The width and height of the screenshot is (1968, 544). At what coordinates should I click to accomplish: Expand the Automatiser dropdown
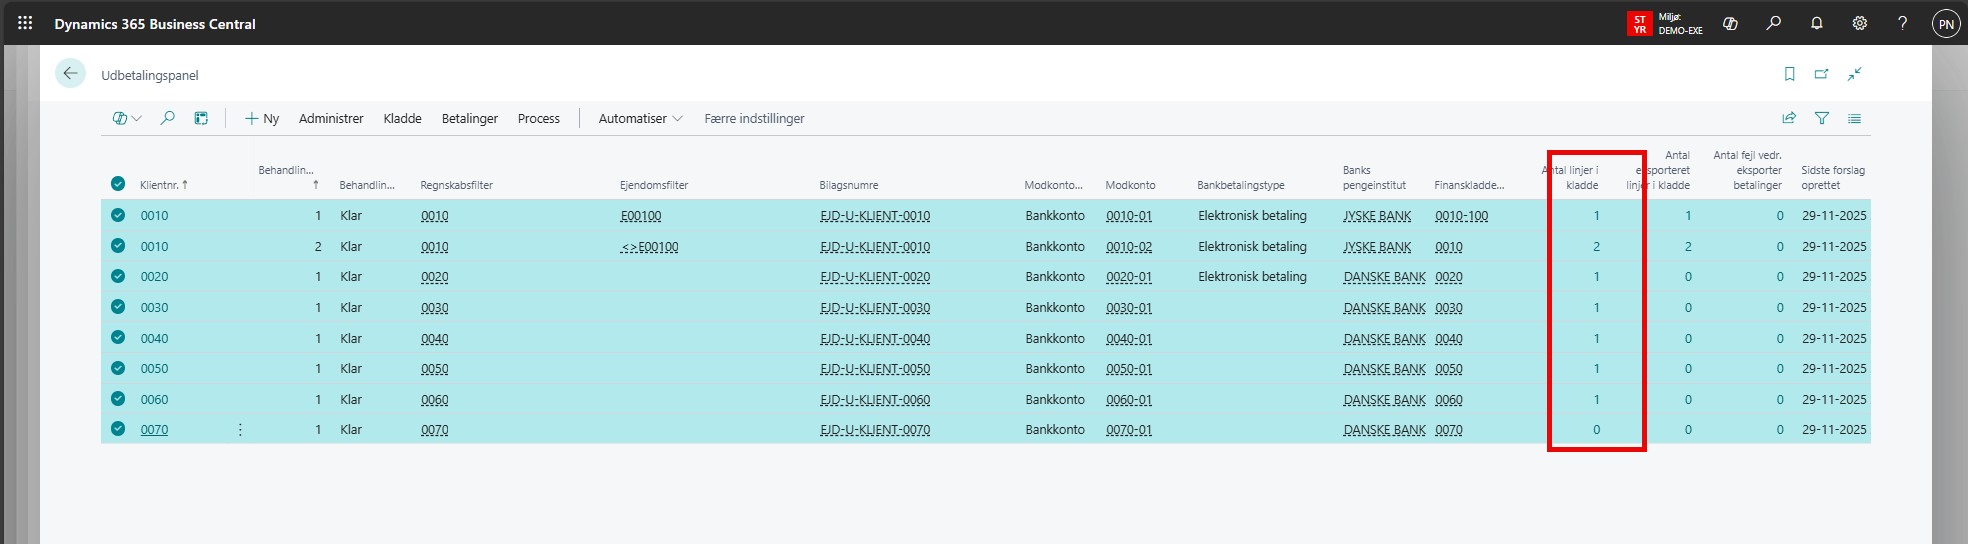click(640, 118)
